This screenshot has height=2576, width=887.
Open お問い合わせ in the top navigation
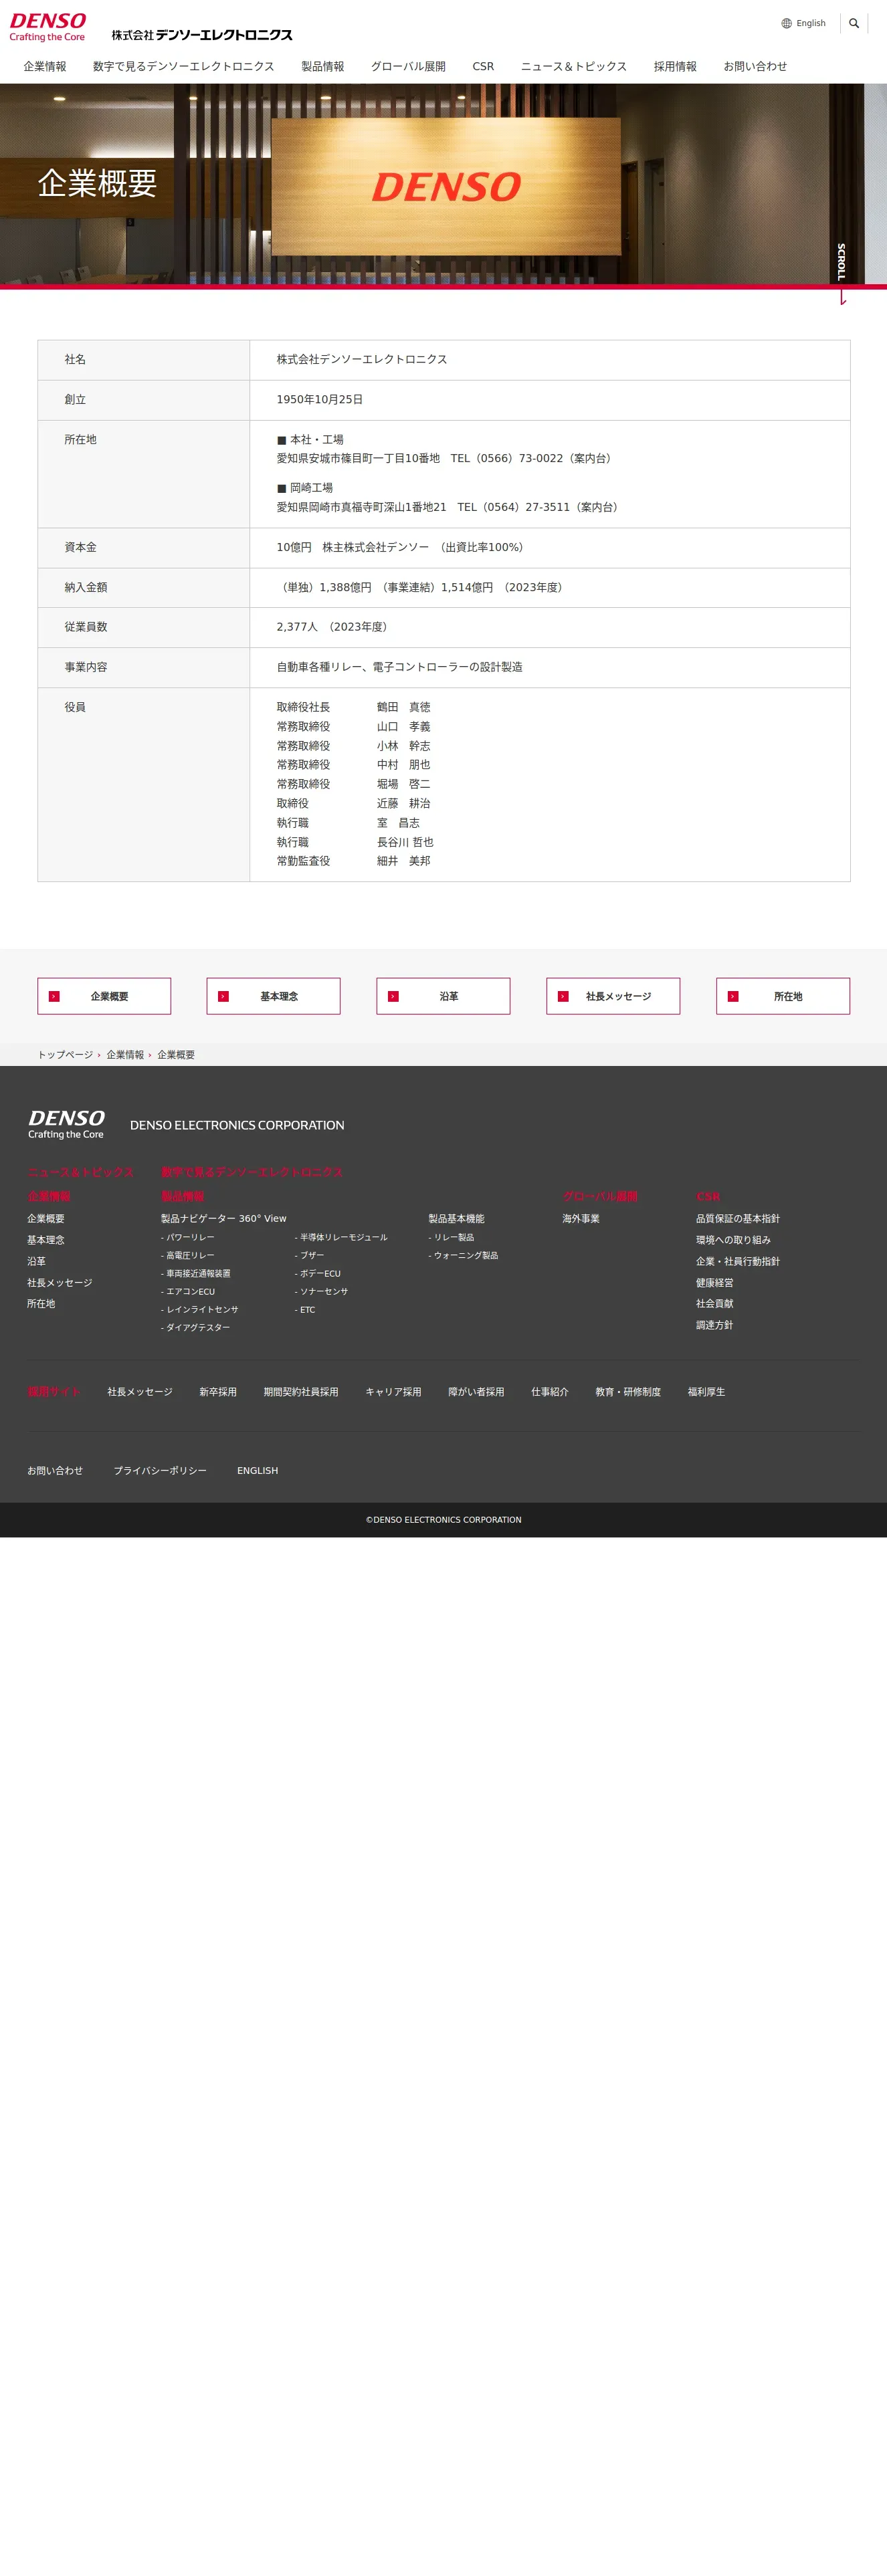755,66
